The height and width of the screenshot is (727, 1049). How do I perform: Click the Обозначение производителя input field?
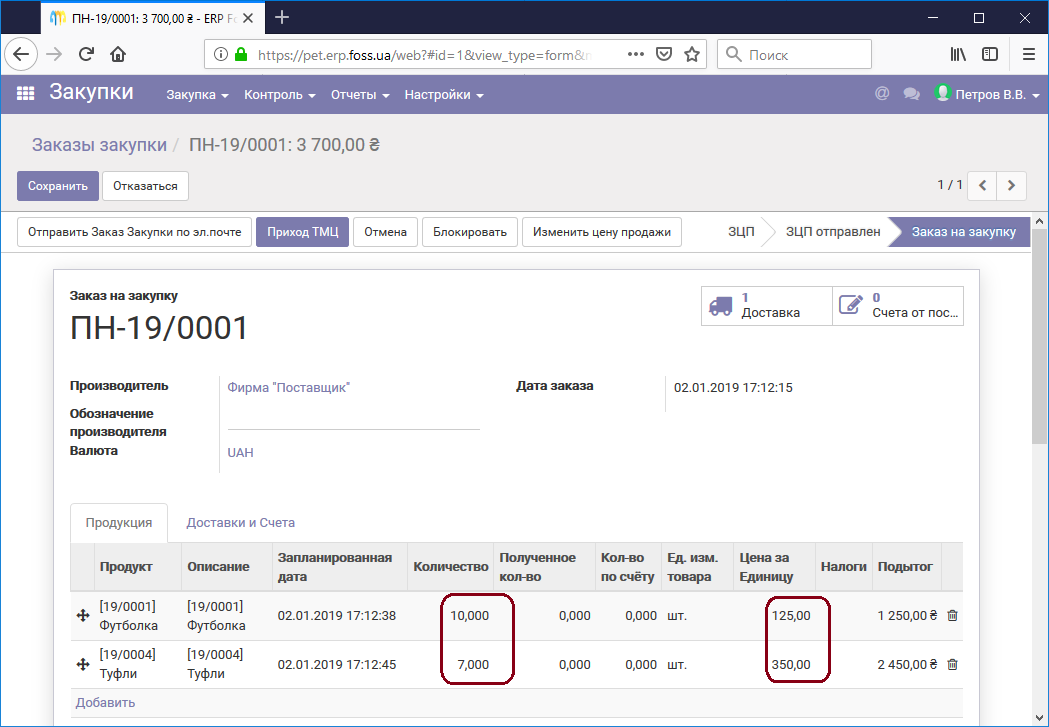[353, 420]
